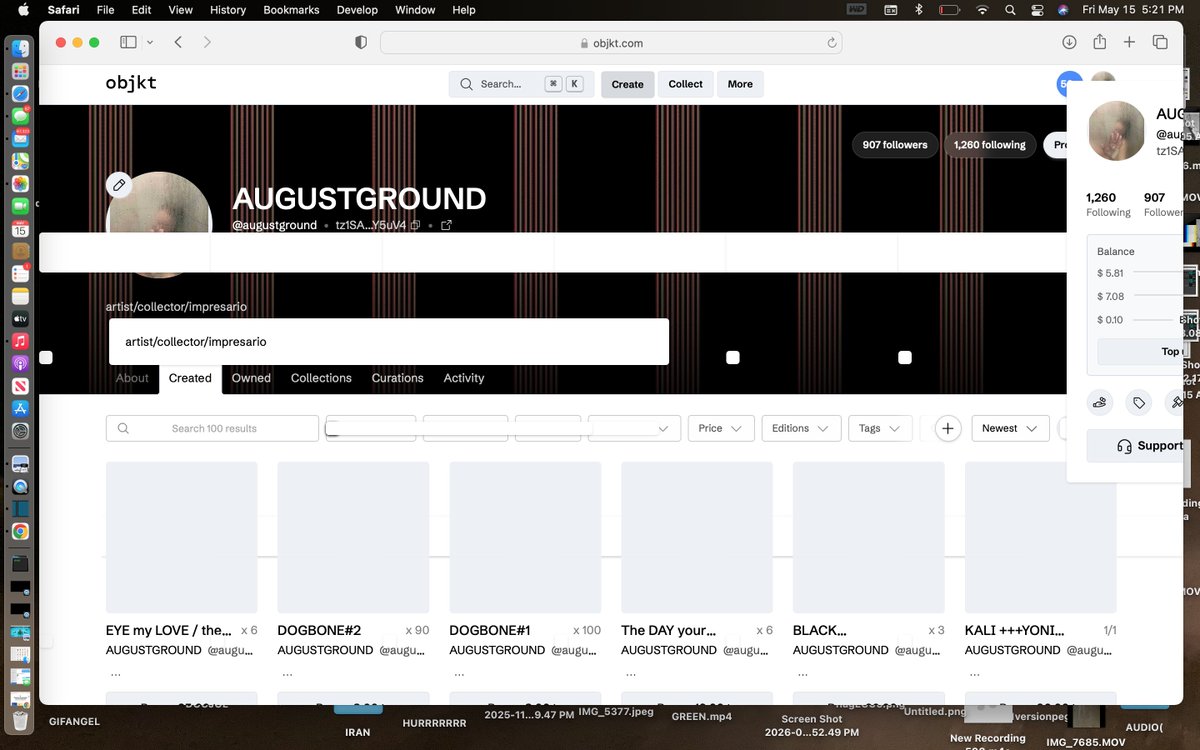Launch Google Chrome from the Dock
This screenshot has height=750, width=1200.
[x=20, y=532]
